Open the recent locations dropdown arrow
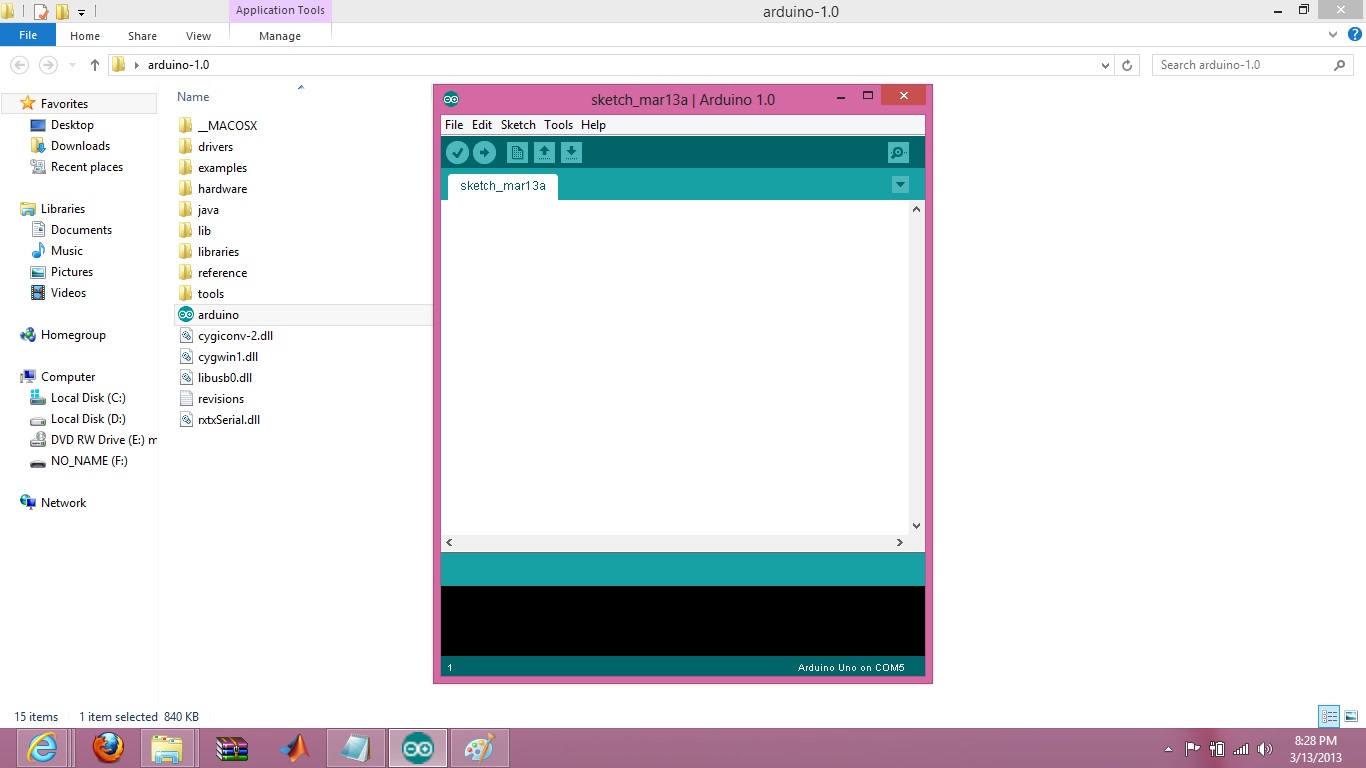This screenshot has width=1366, height=768. click(x=72, y=66)
